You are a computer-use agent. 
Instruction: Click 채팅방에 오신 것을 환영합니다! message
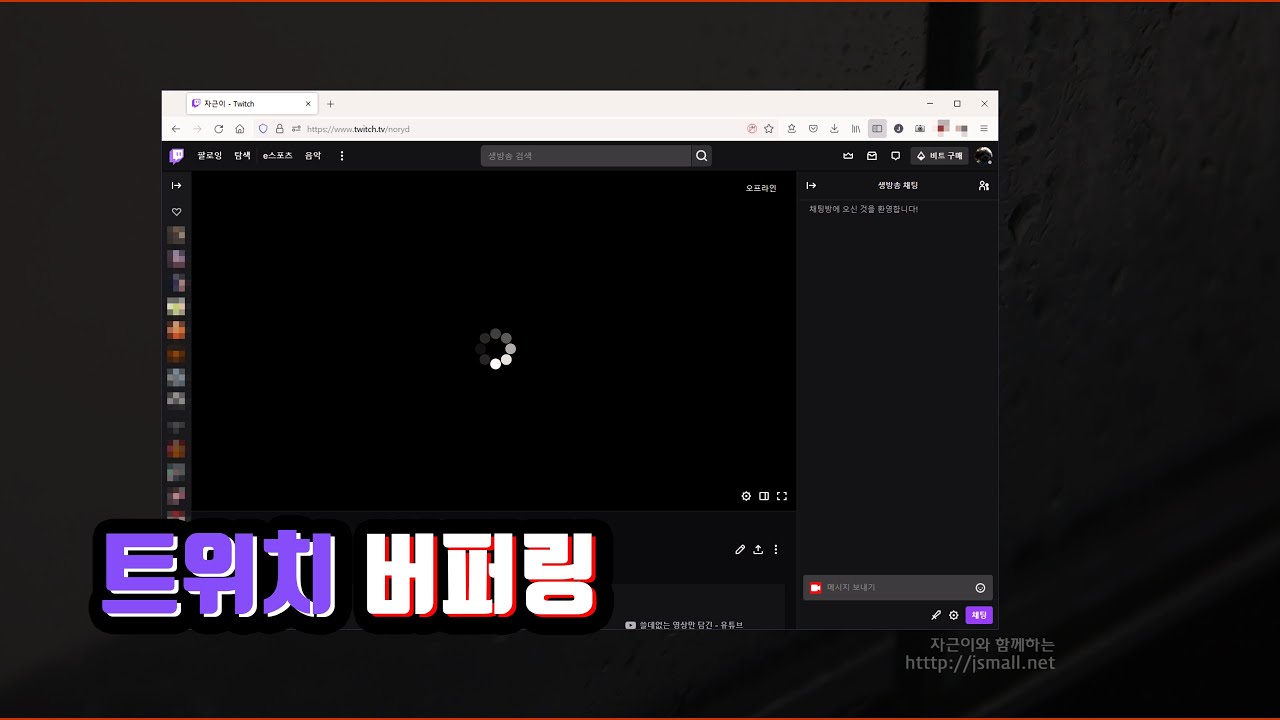pos(863,209)
